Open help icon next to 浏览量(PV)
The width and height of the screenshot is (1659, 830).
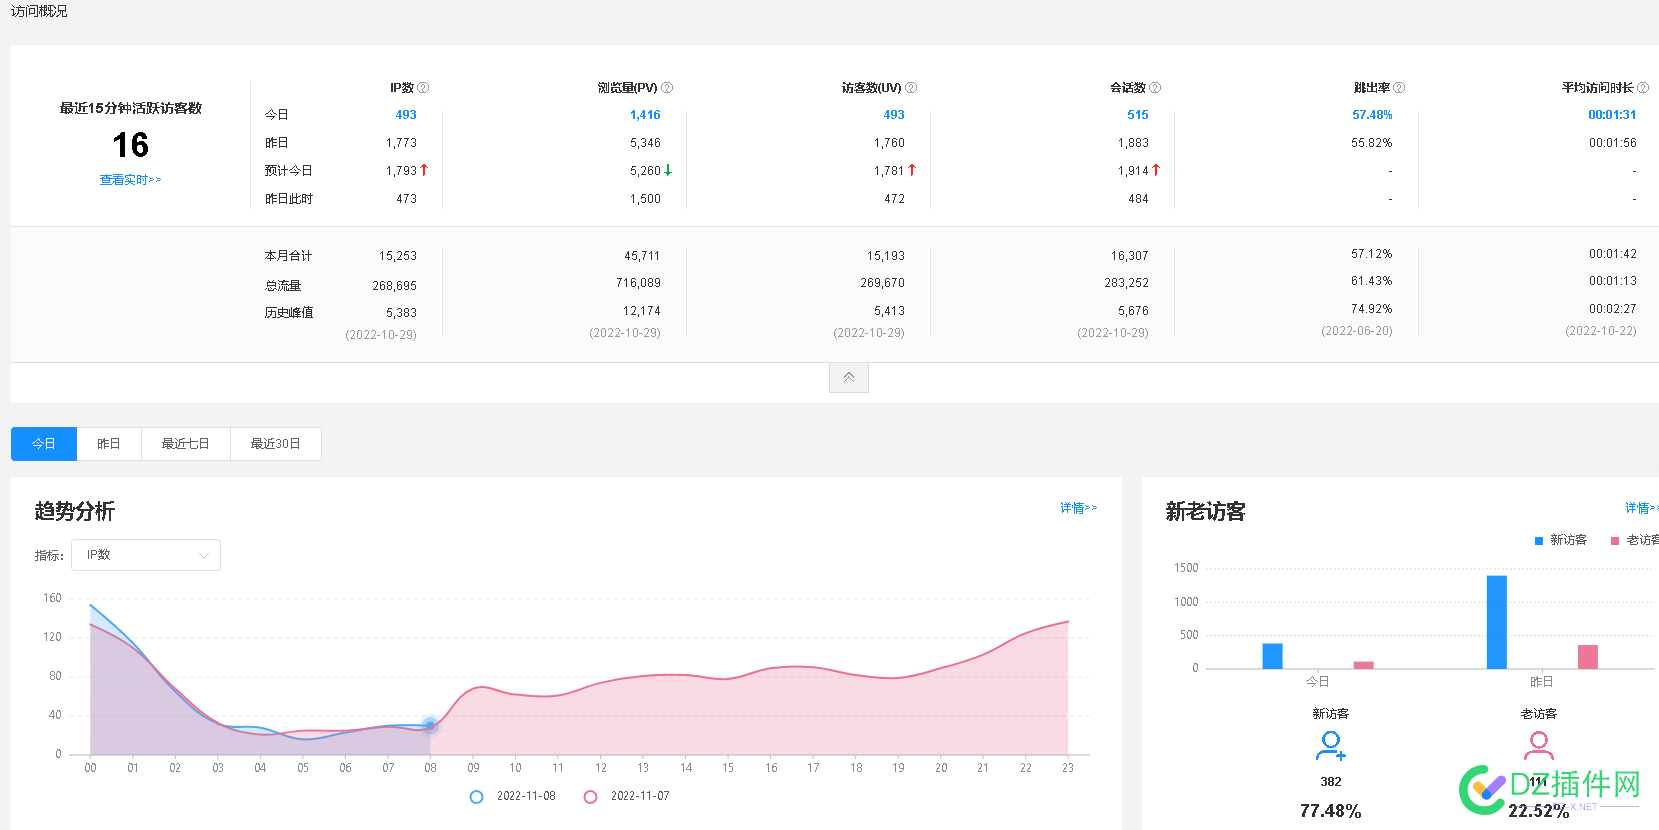667,88
